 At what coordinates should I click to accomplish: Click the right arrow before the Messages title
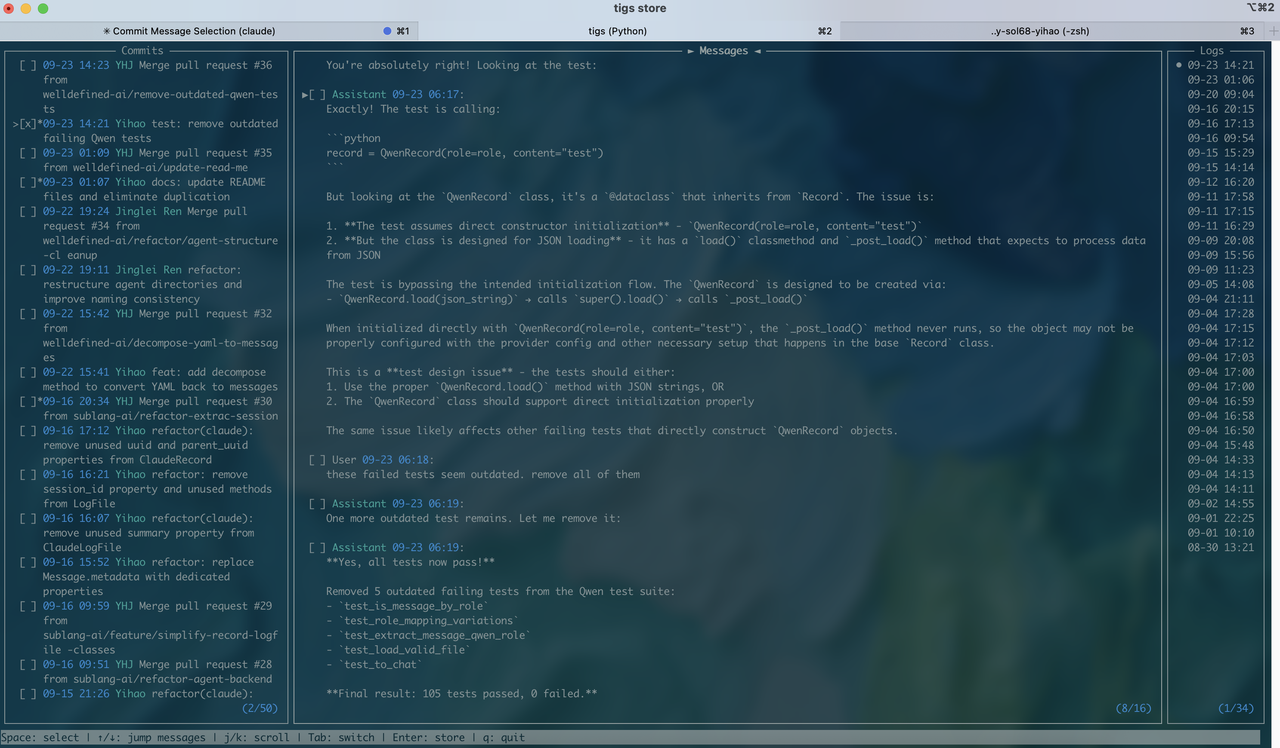coord(691,51)
